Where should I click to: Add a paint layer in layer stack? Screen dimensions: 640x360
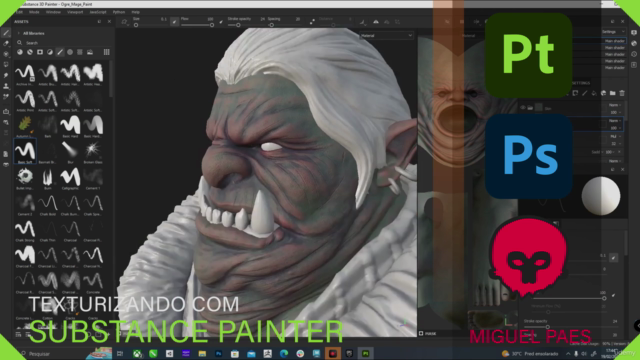(584, 93)
